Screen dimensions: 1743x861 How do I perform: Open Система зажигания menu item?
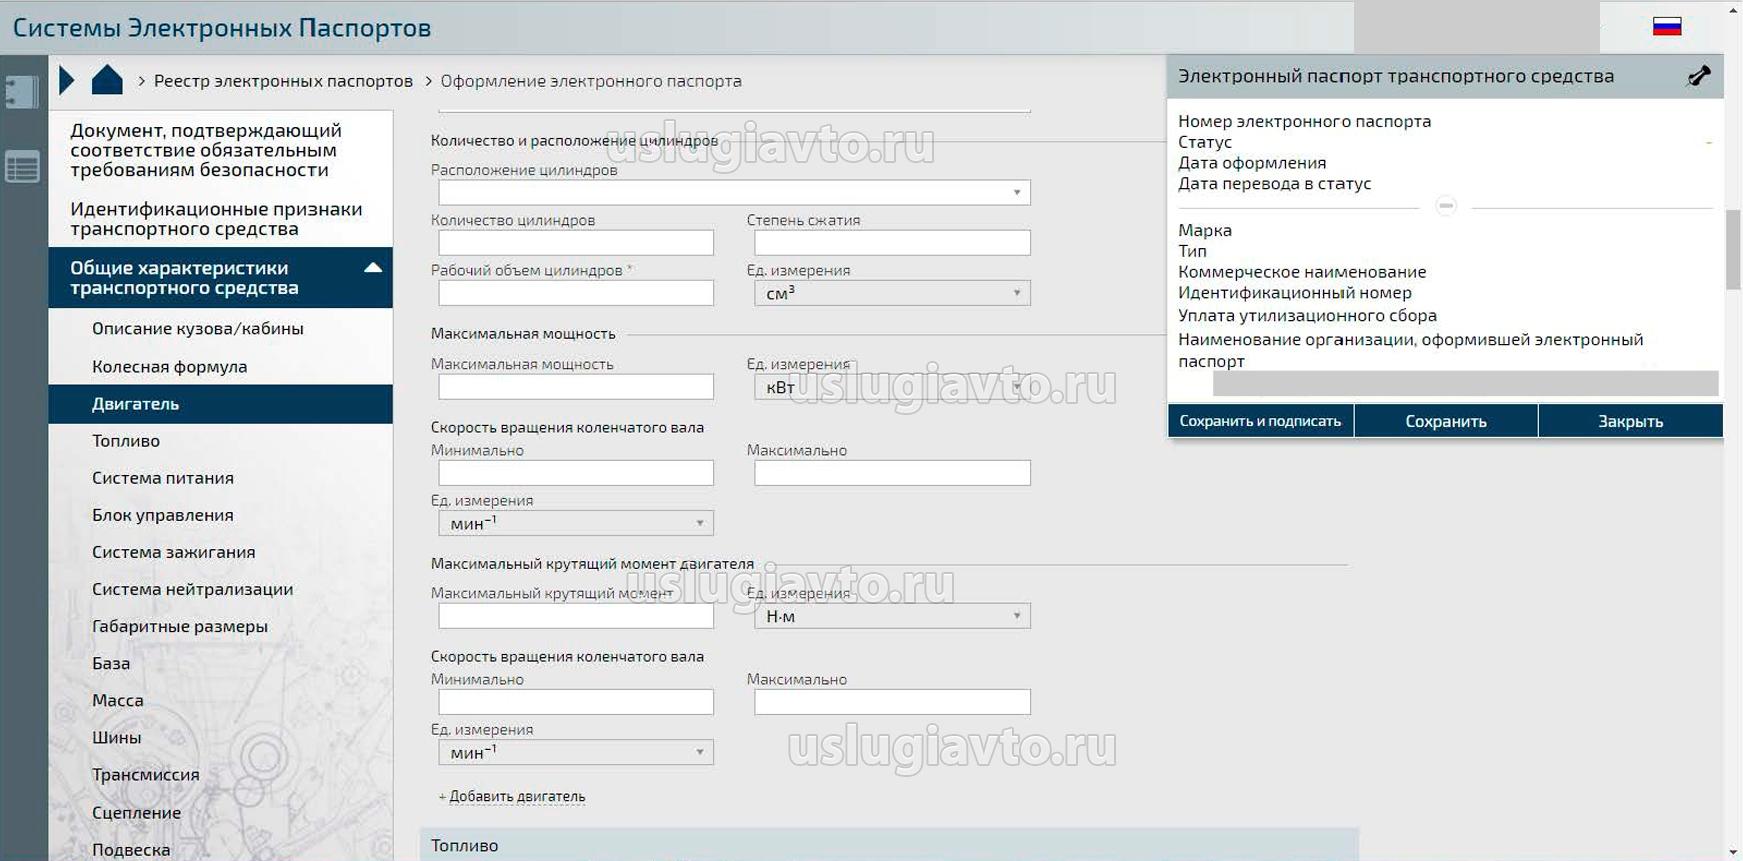[x=173, y=552]
